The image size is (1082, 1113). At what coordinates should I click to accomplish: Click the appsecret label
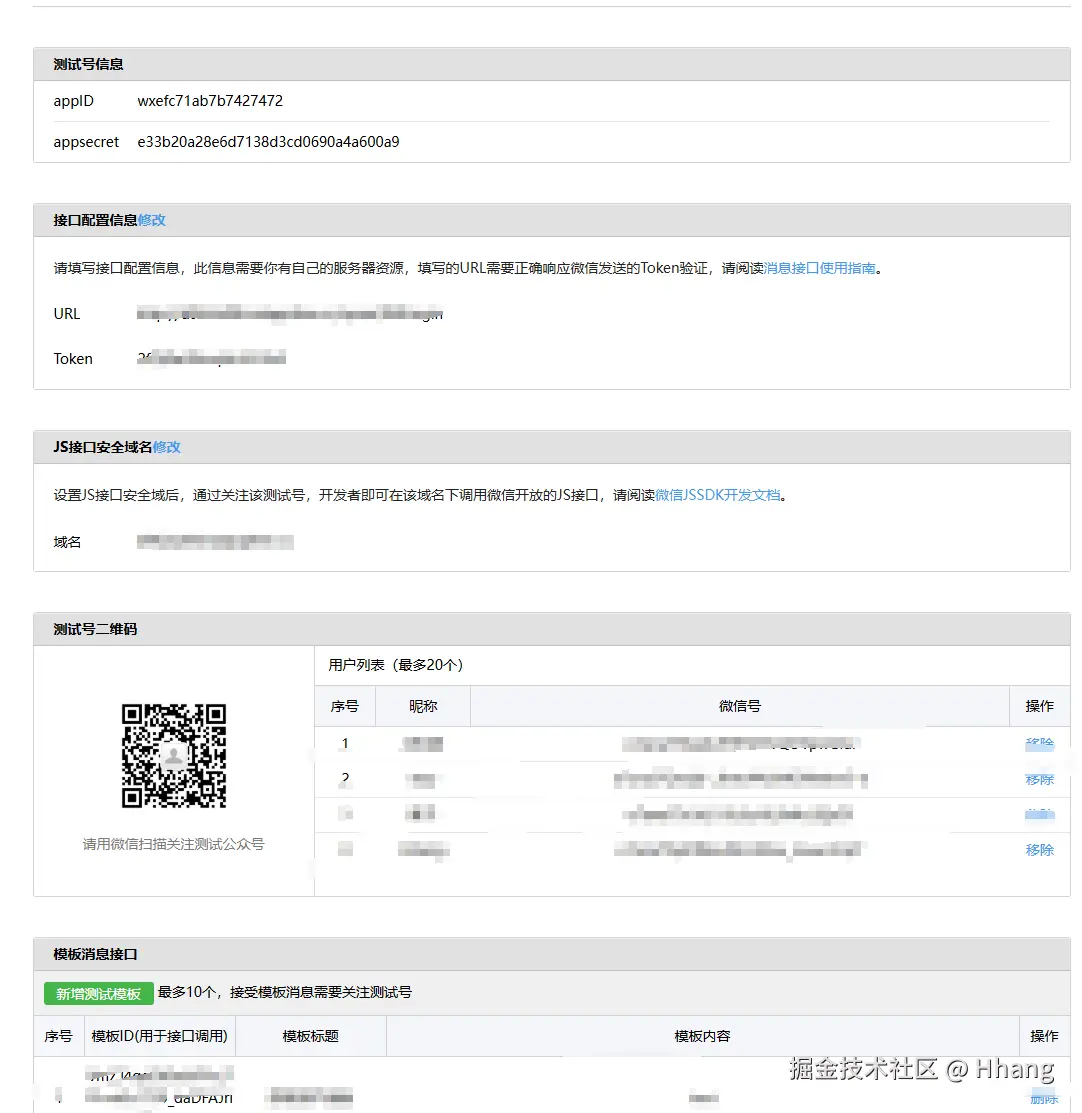pyautogui.click(x=86, y=142)
